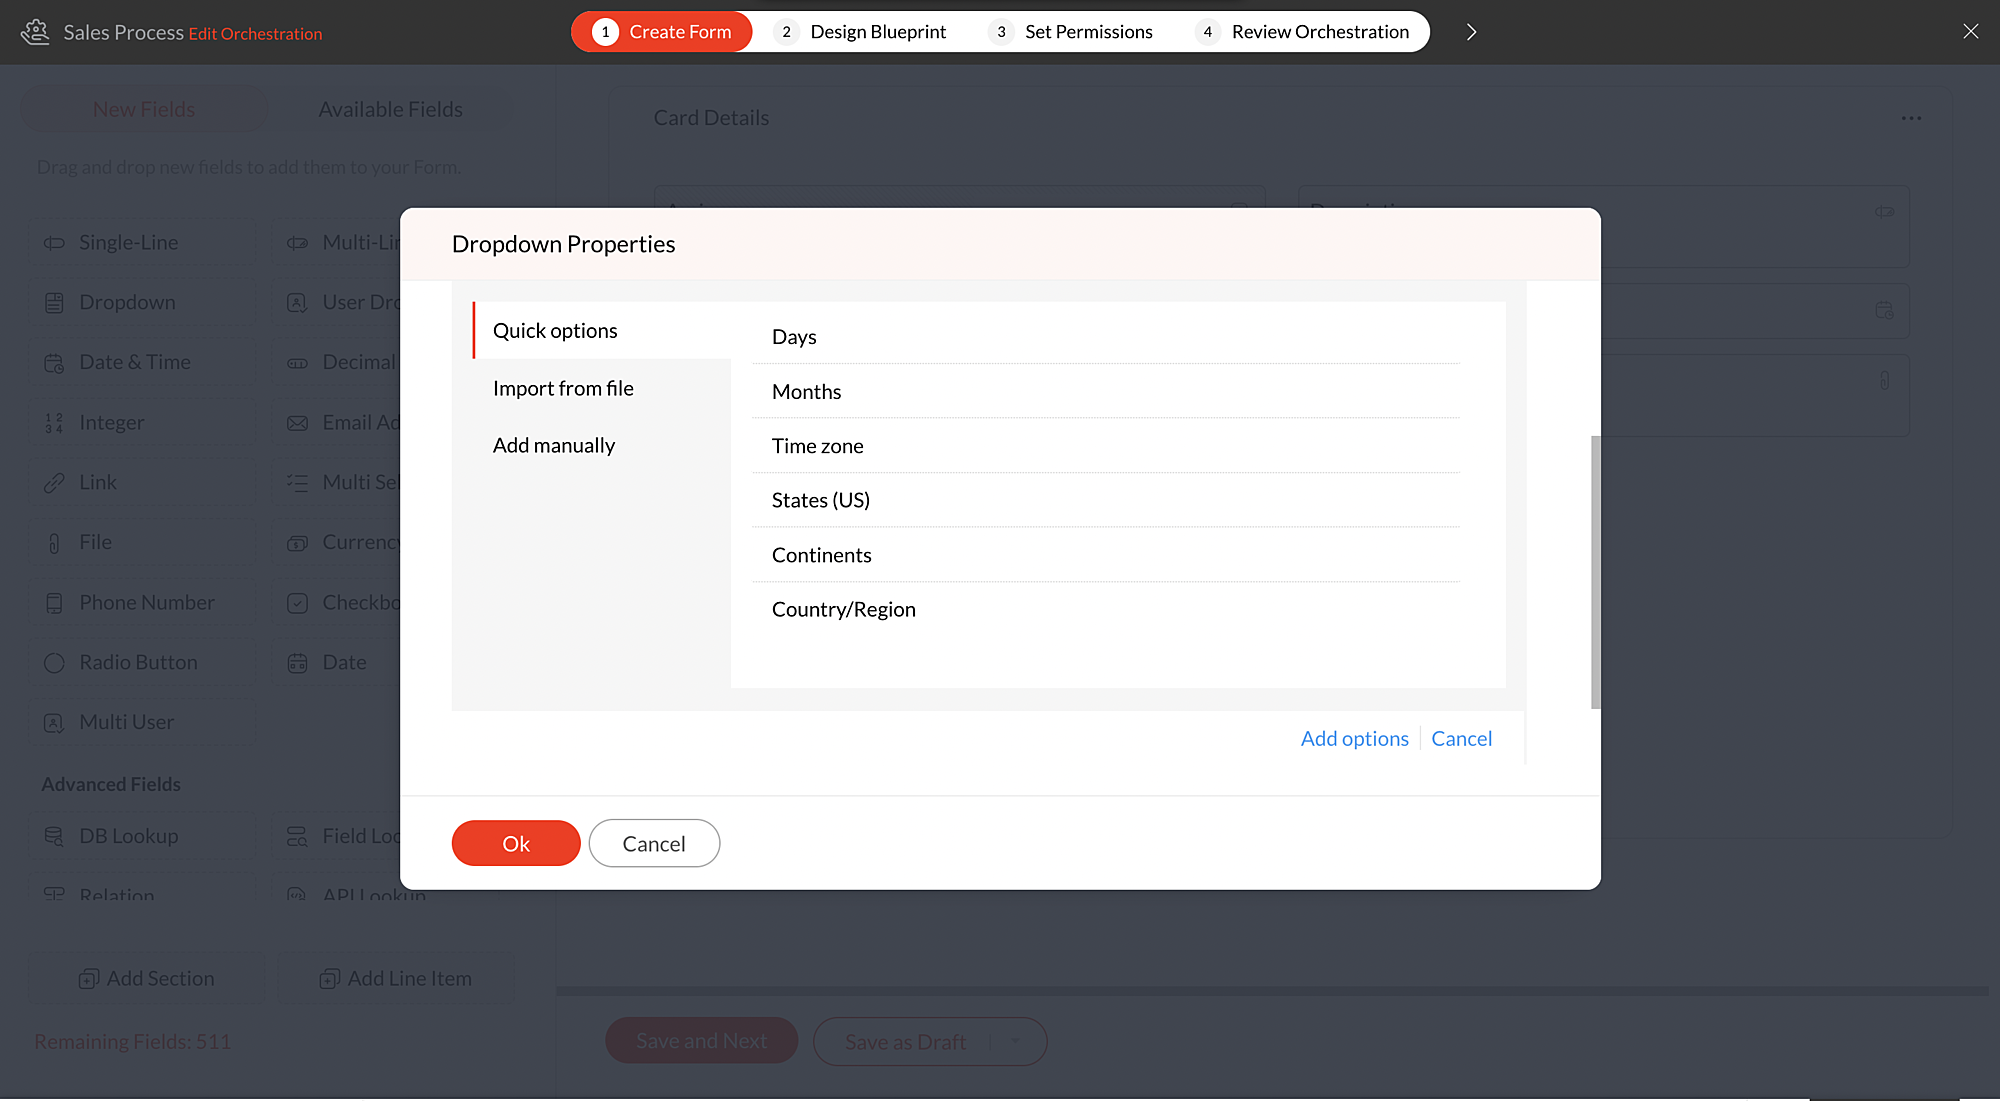Select Country/Region quick option

pos(843,609)
